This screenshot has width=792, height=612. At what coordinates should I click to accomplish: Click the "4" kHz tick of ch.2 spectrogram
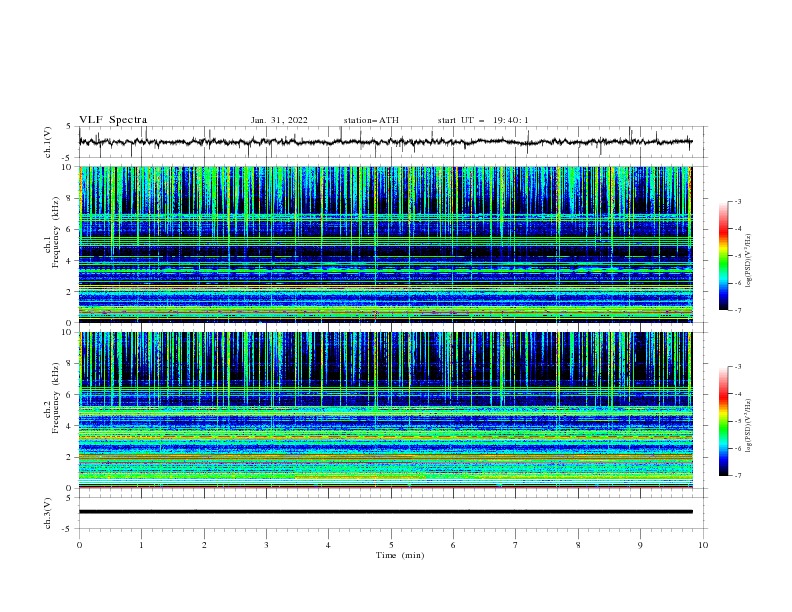[70, 426]
